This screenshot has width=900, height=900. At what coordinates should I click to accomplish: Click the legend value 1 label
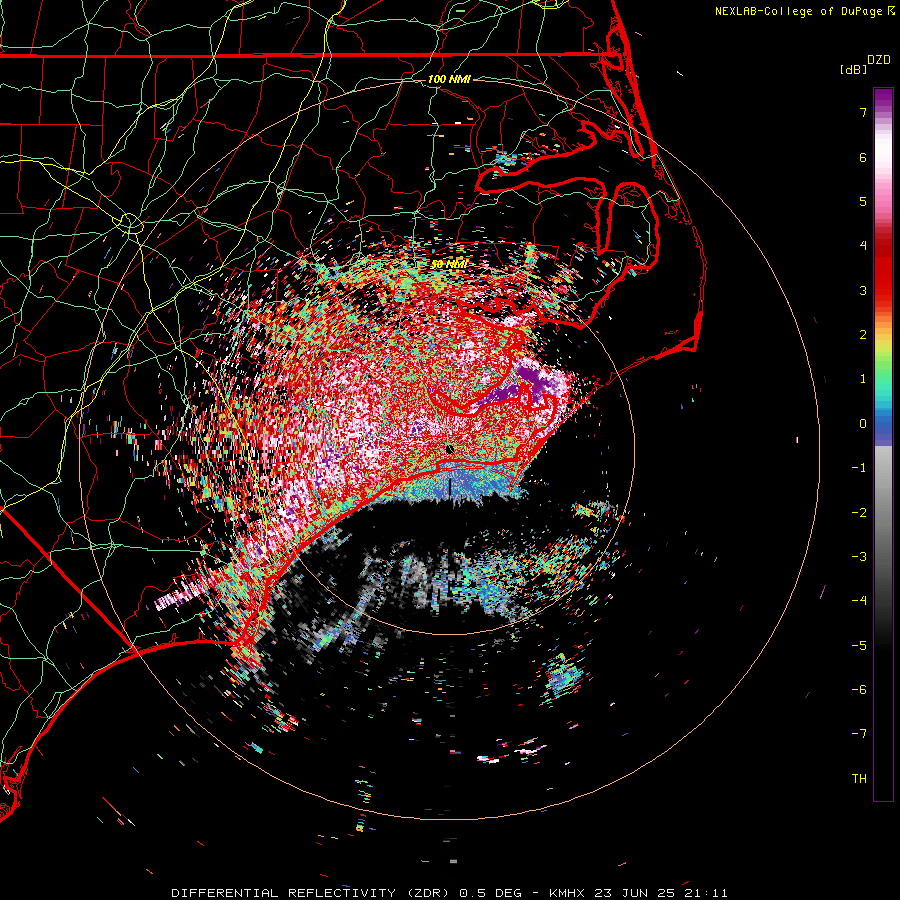click(863, 379)
